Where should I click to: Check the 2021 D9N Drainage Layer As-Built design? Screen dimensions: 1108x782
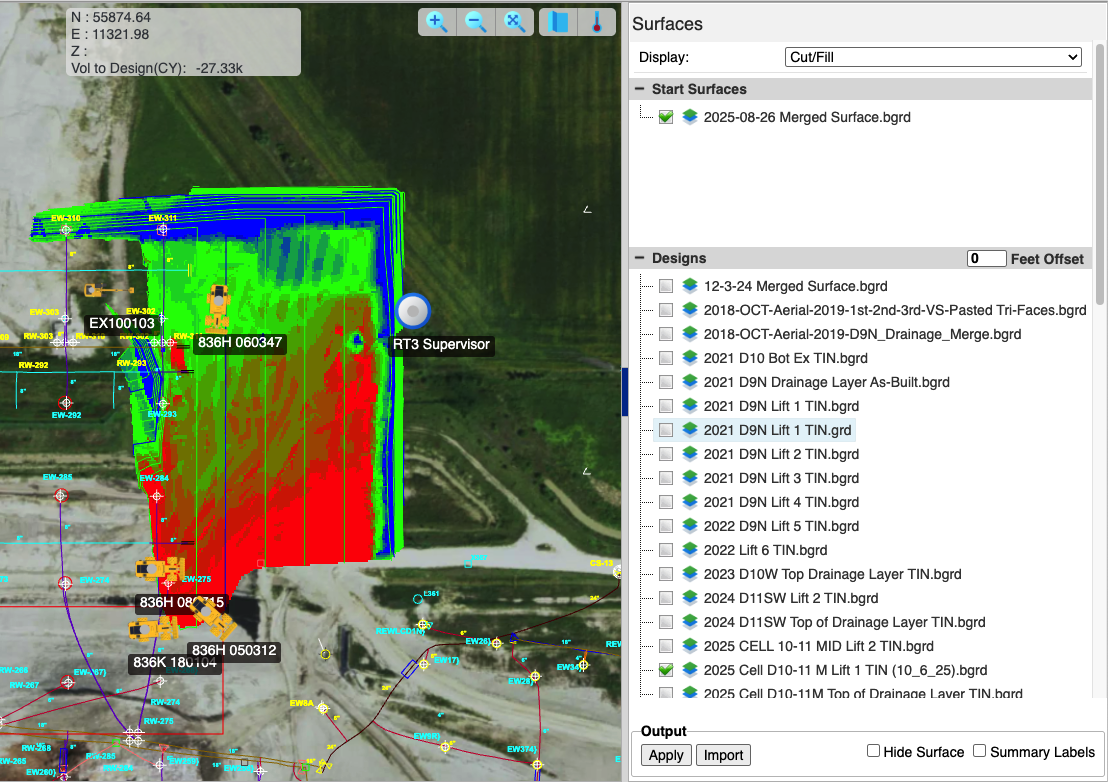point(666,382)
